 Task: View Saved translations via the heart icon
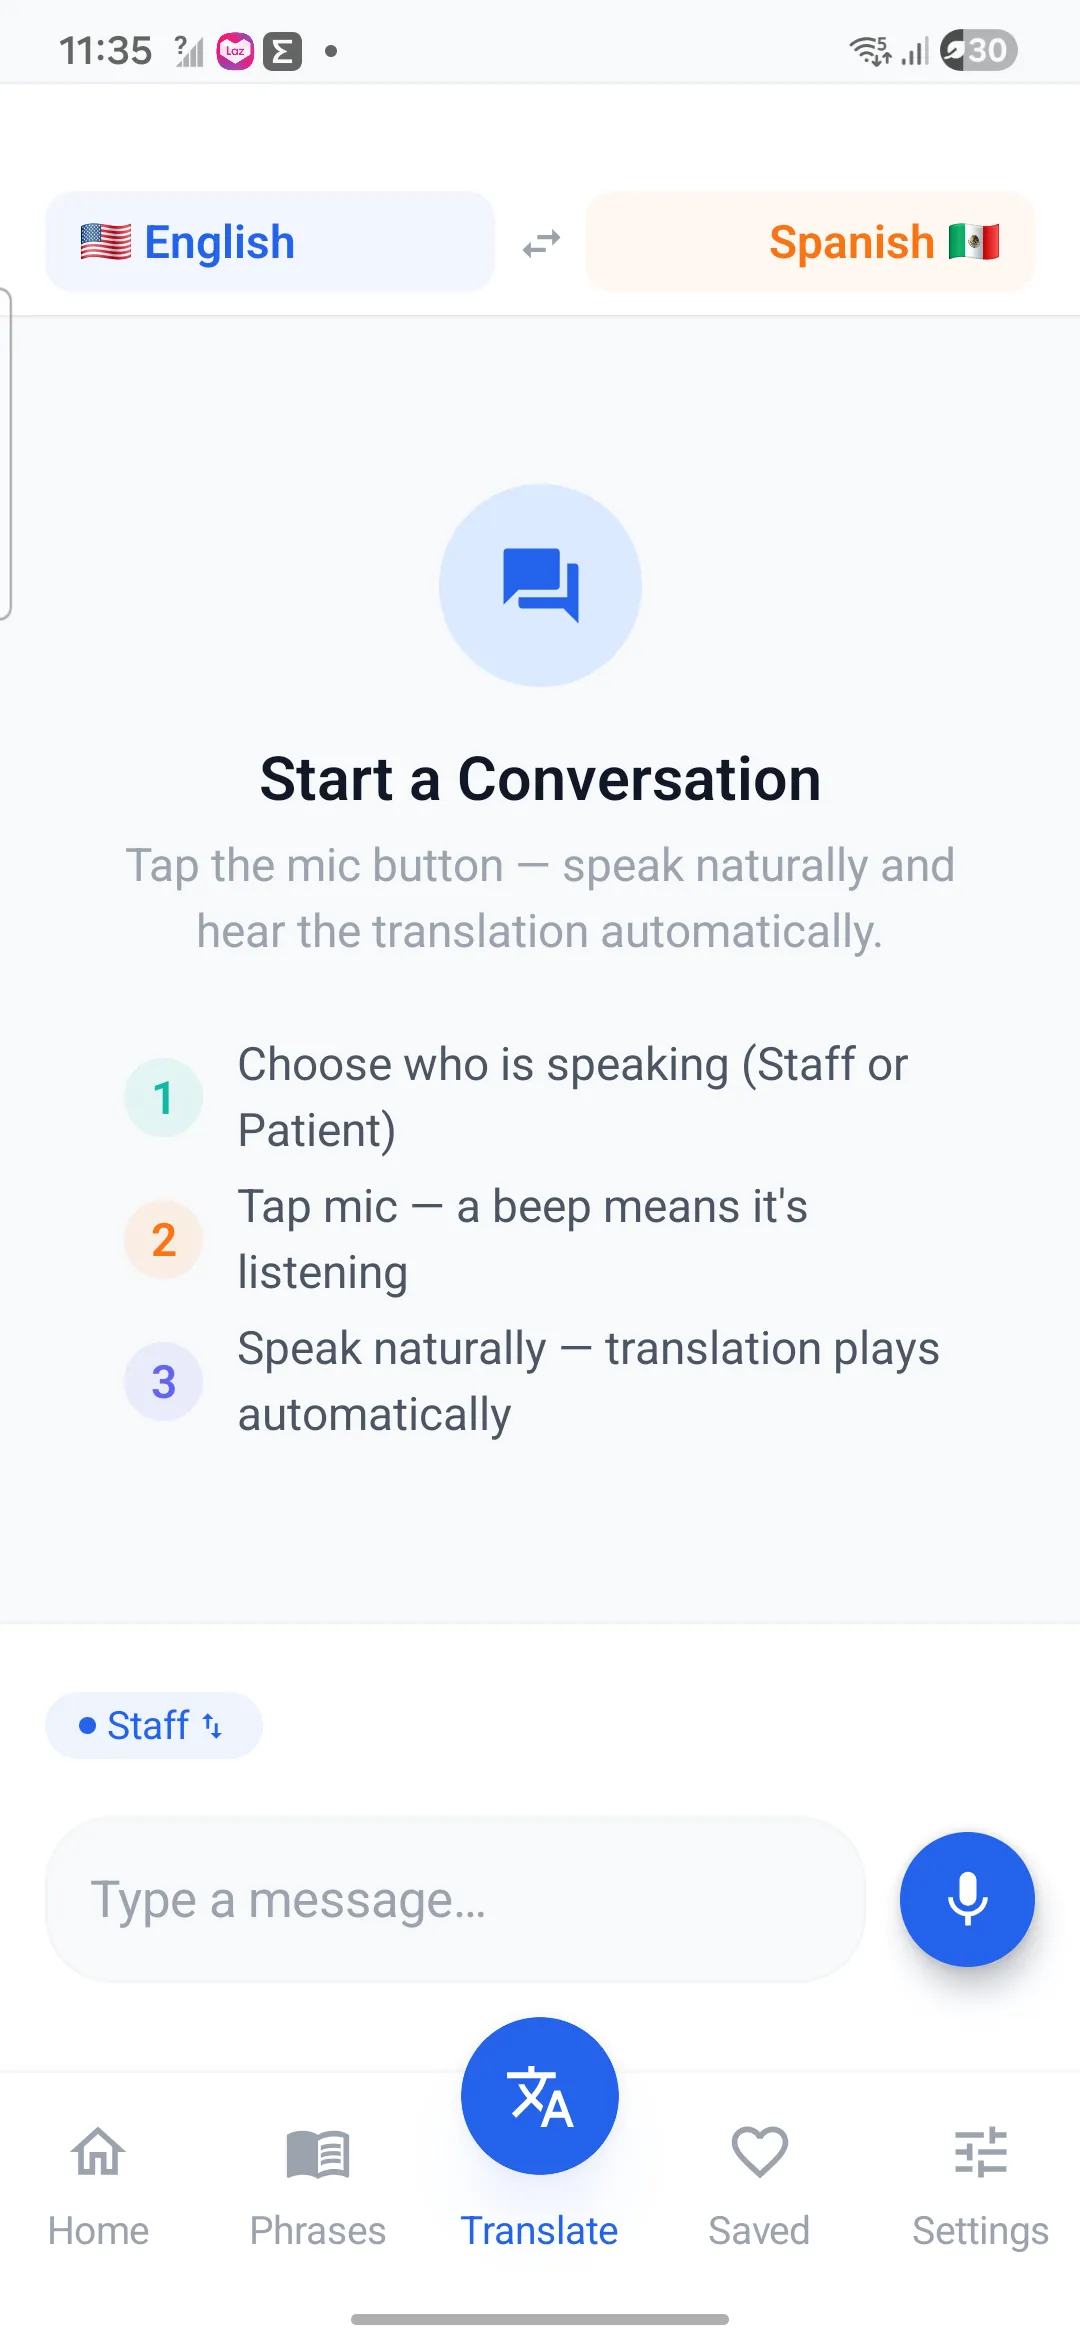759,2155
